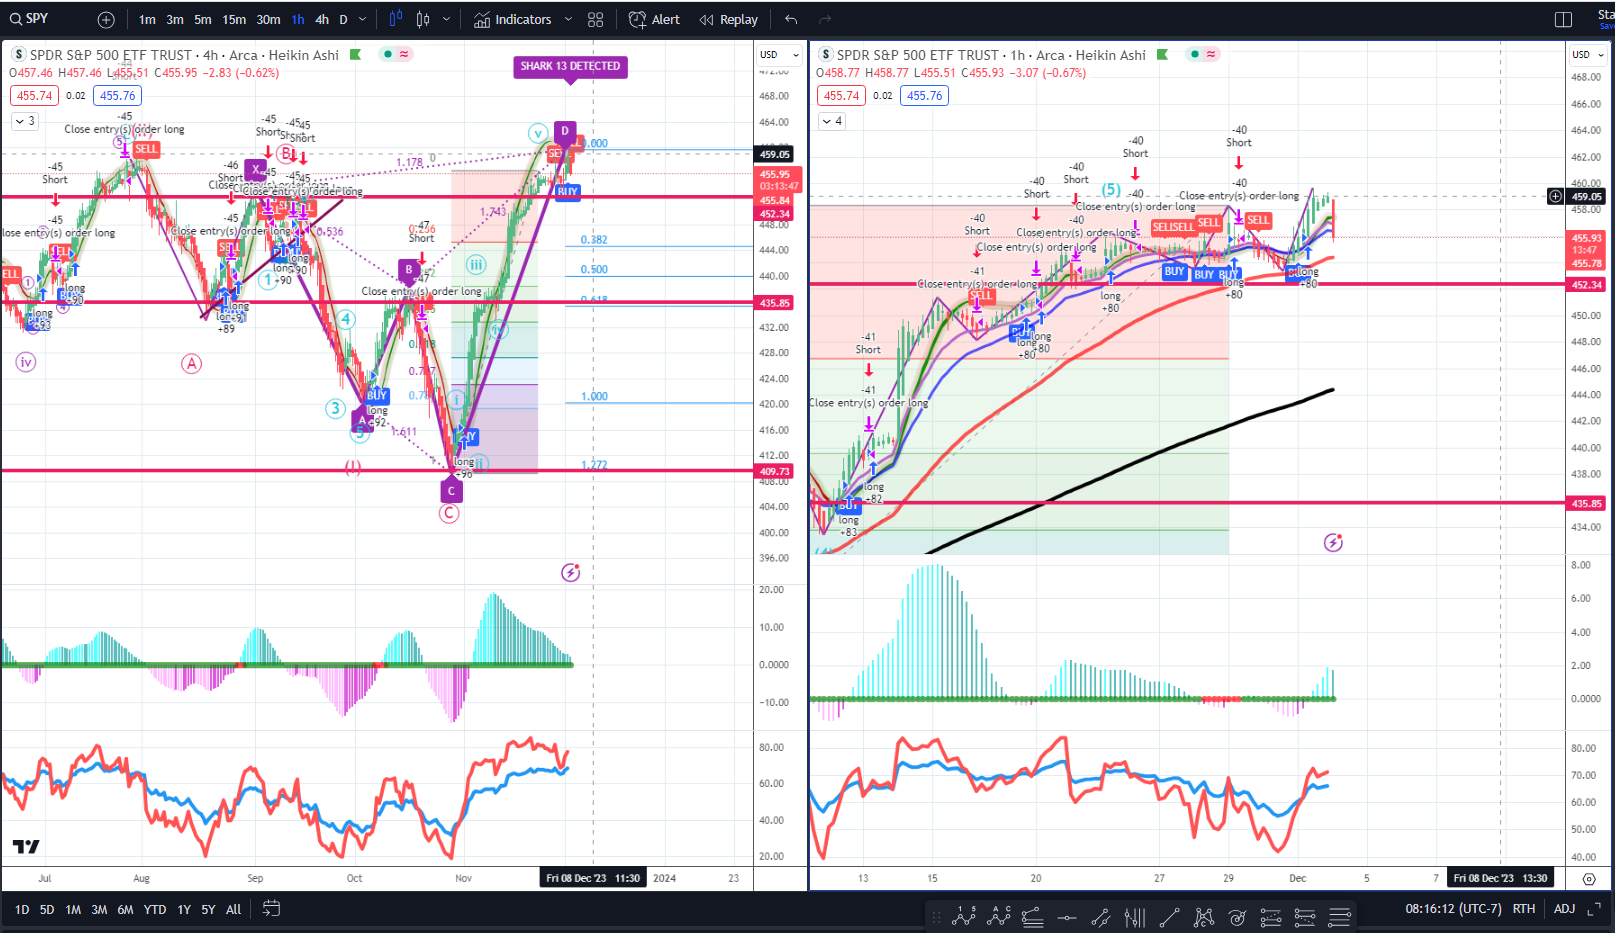This screenshot has width=1615, height=933.
Task: Click the lightning event marker on 1h chart
Action: point(1333,542)
